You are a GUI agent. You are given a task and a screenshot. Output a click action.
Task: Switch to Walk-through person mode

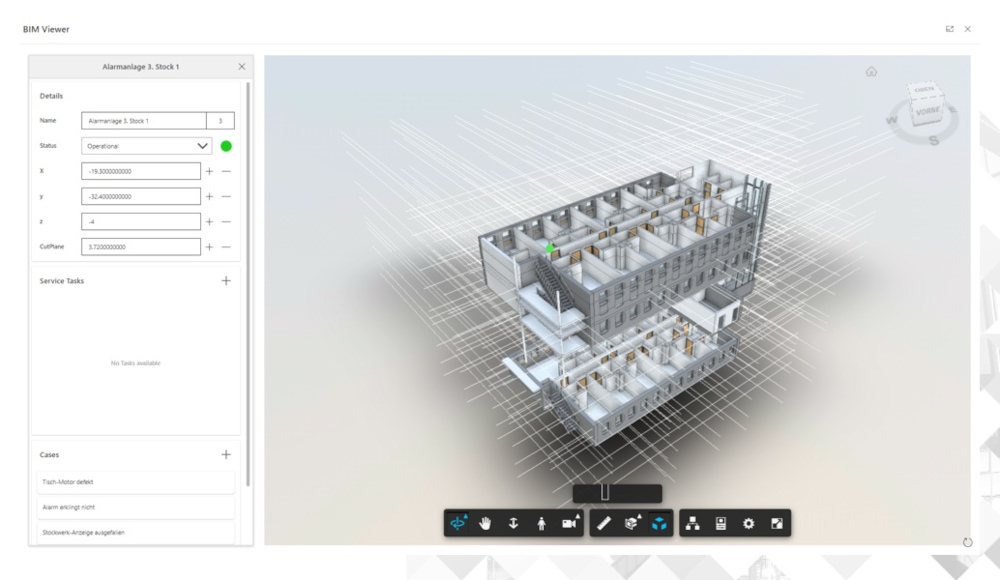point(541,522)
